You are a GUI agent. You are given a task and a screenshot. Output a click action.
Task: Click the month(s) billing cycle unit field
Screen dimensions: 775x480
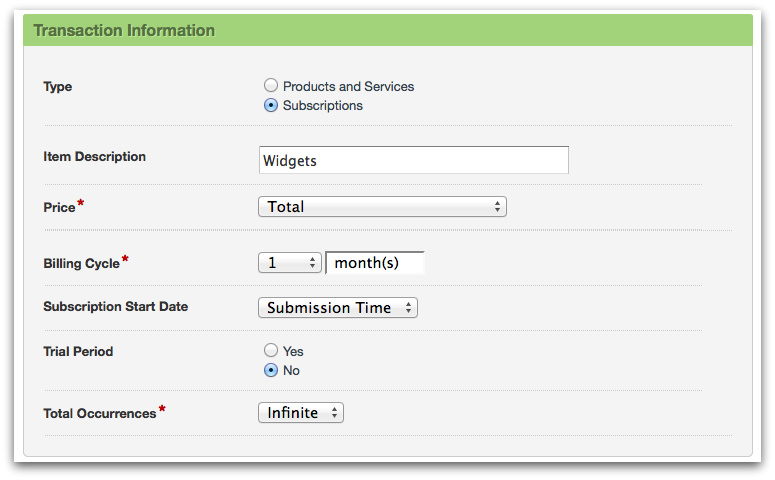pyautogui.click(x=375, y=263)
